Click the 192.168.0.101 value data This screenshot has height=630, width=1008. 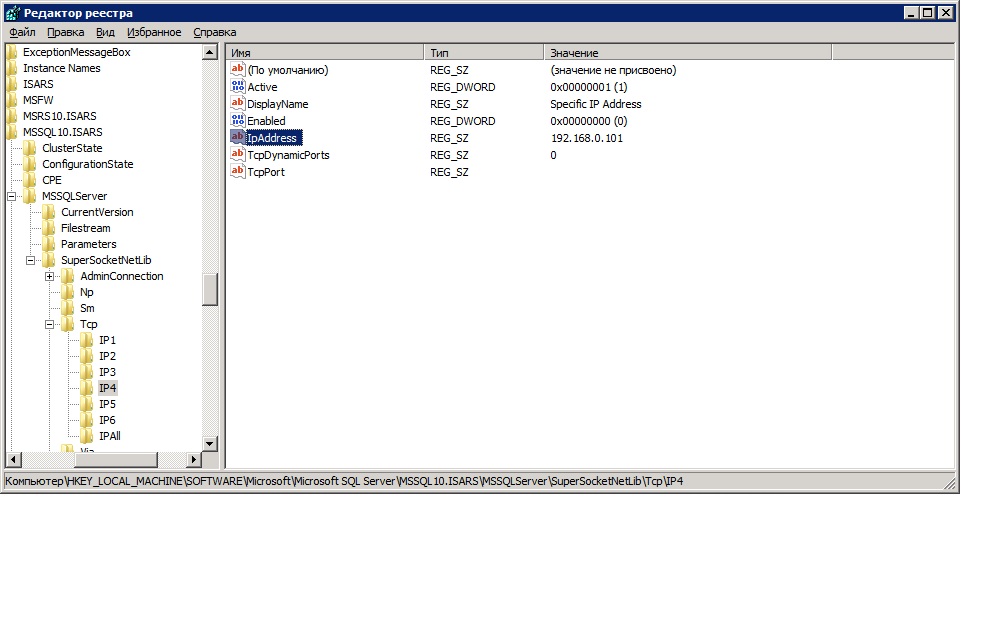tap(587, 138)
